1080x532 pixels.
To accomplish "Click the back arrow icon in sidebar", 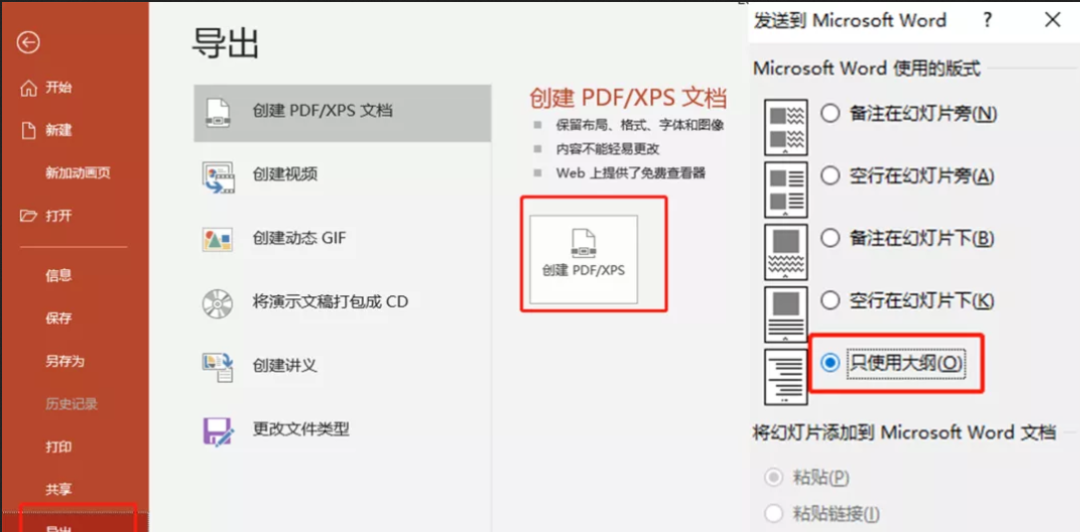I will pyautogui.click(x=28, y=43).
